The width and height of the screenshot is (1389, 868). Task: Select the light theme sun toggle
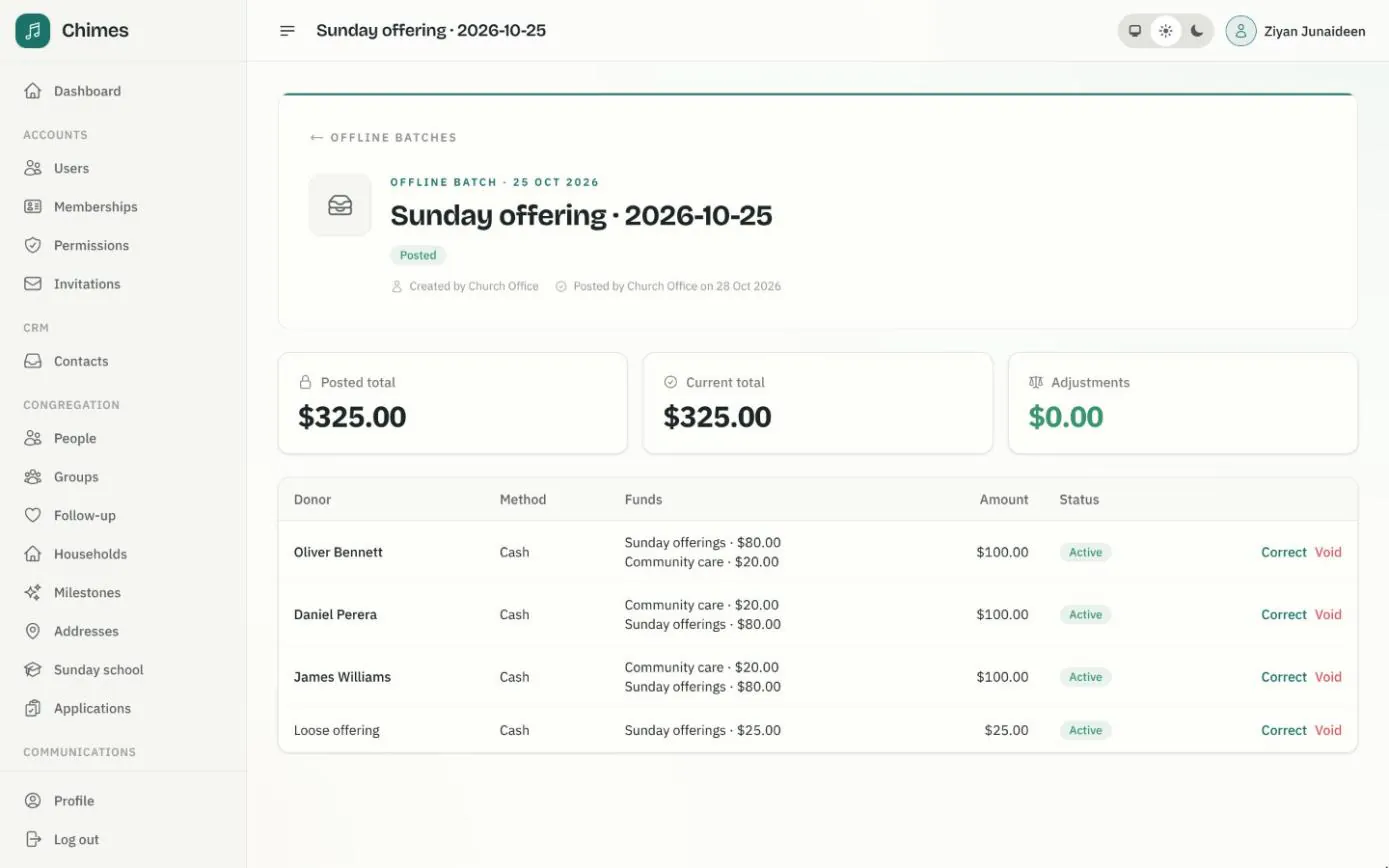(1166, 31)
